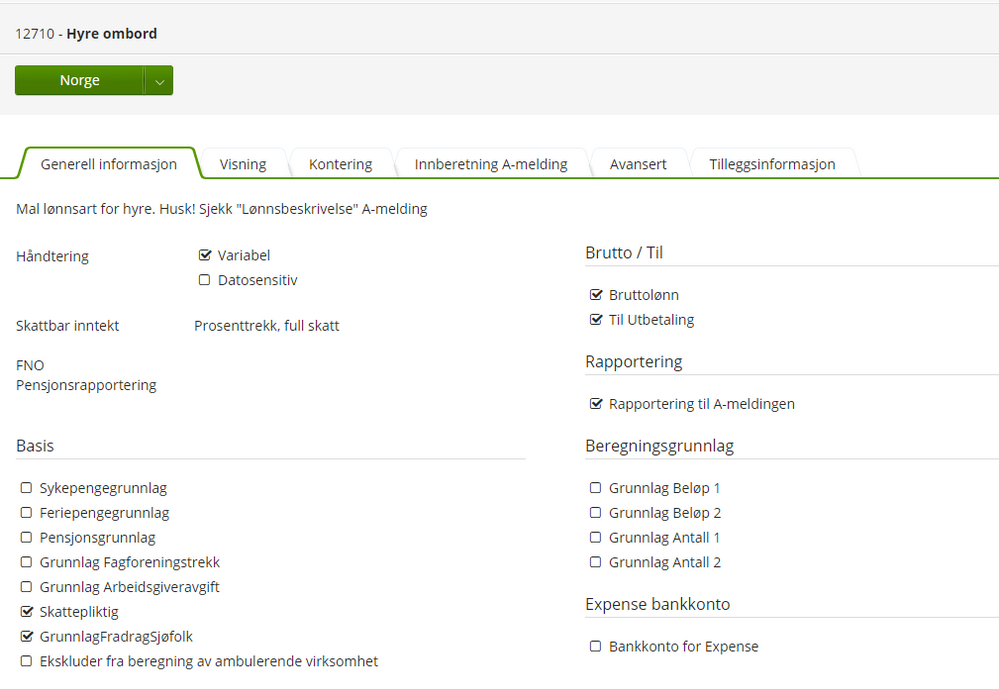Enable the Datosensitiv checkbox
This screenshot has height=689, width=999.
205,280
